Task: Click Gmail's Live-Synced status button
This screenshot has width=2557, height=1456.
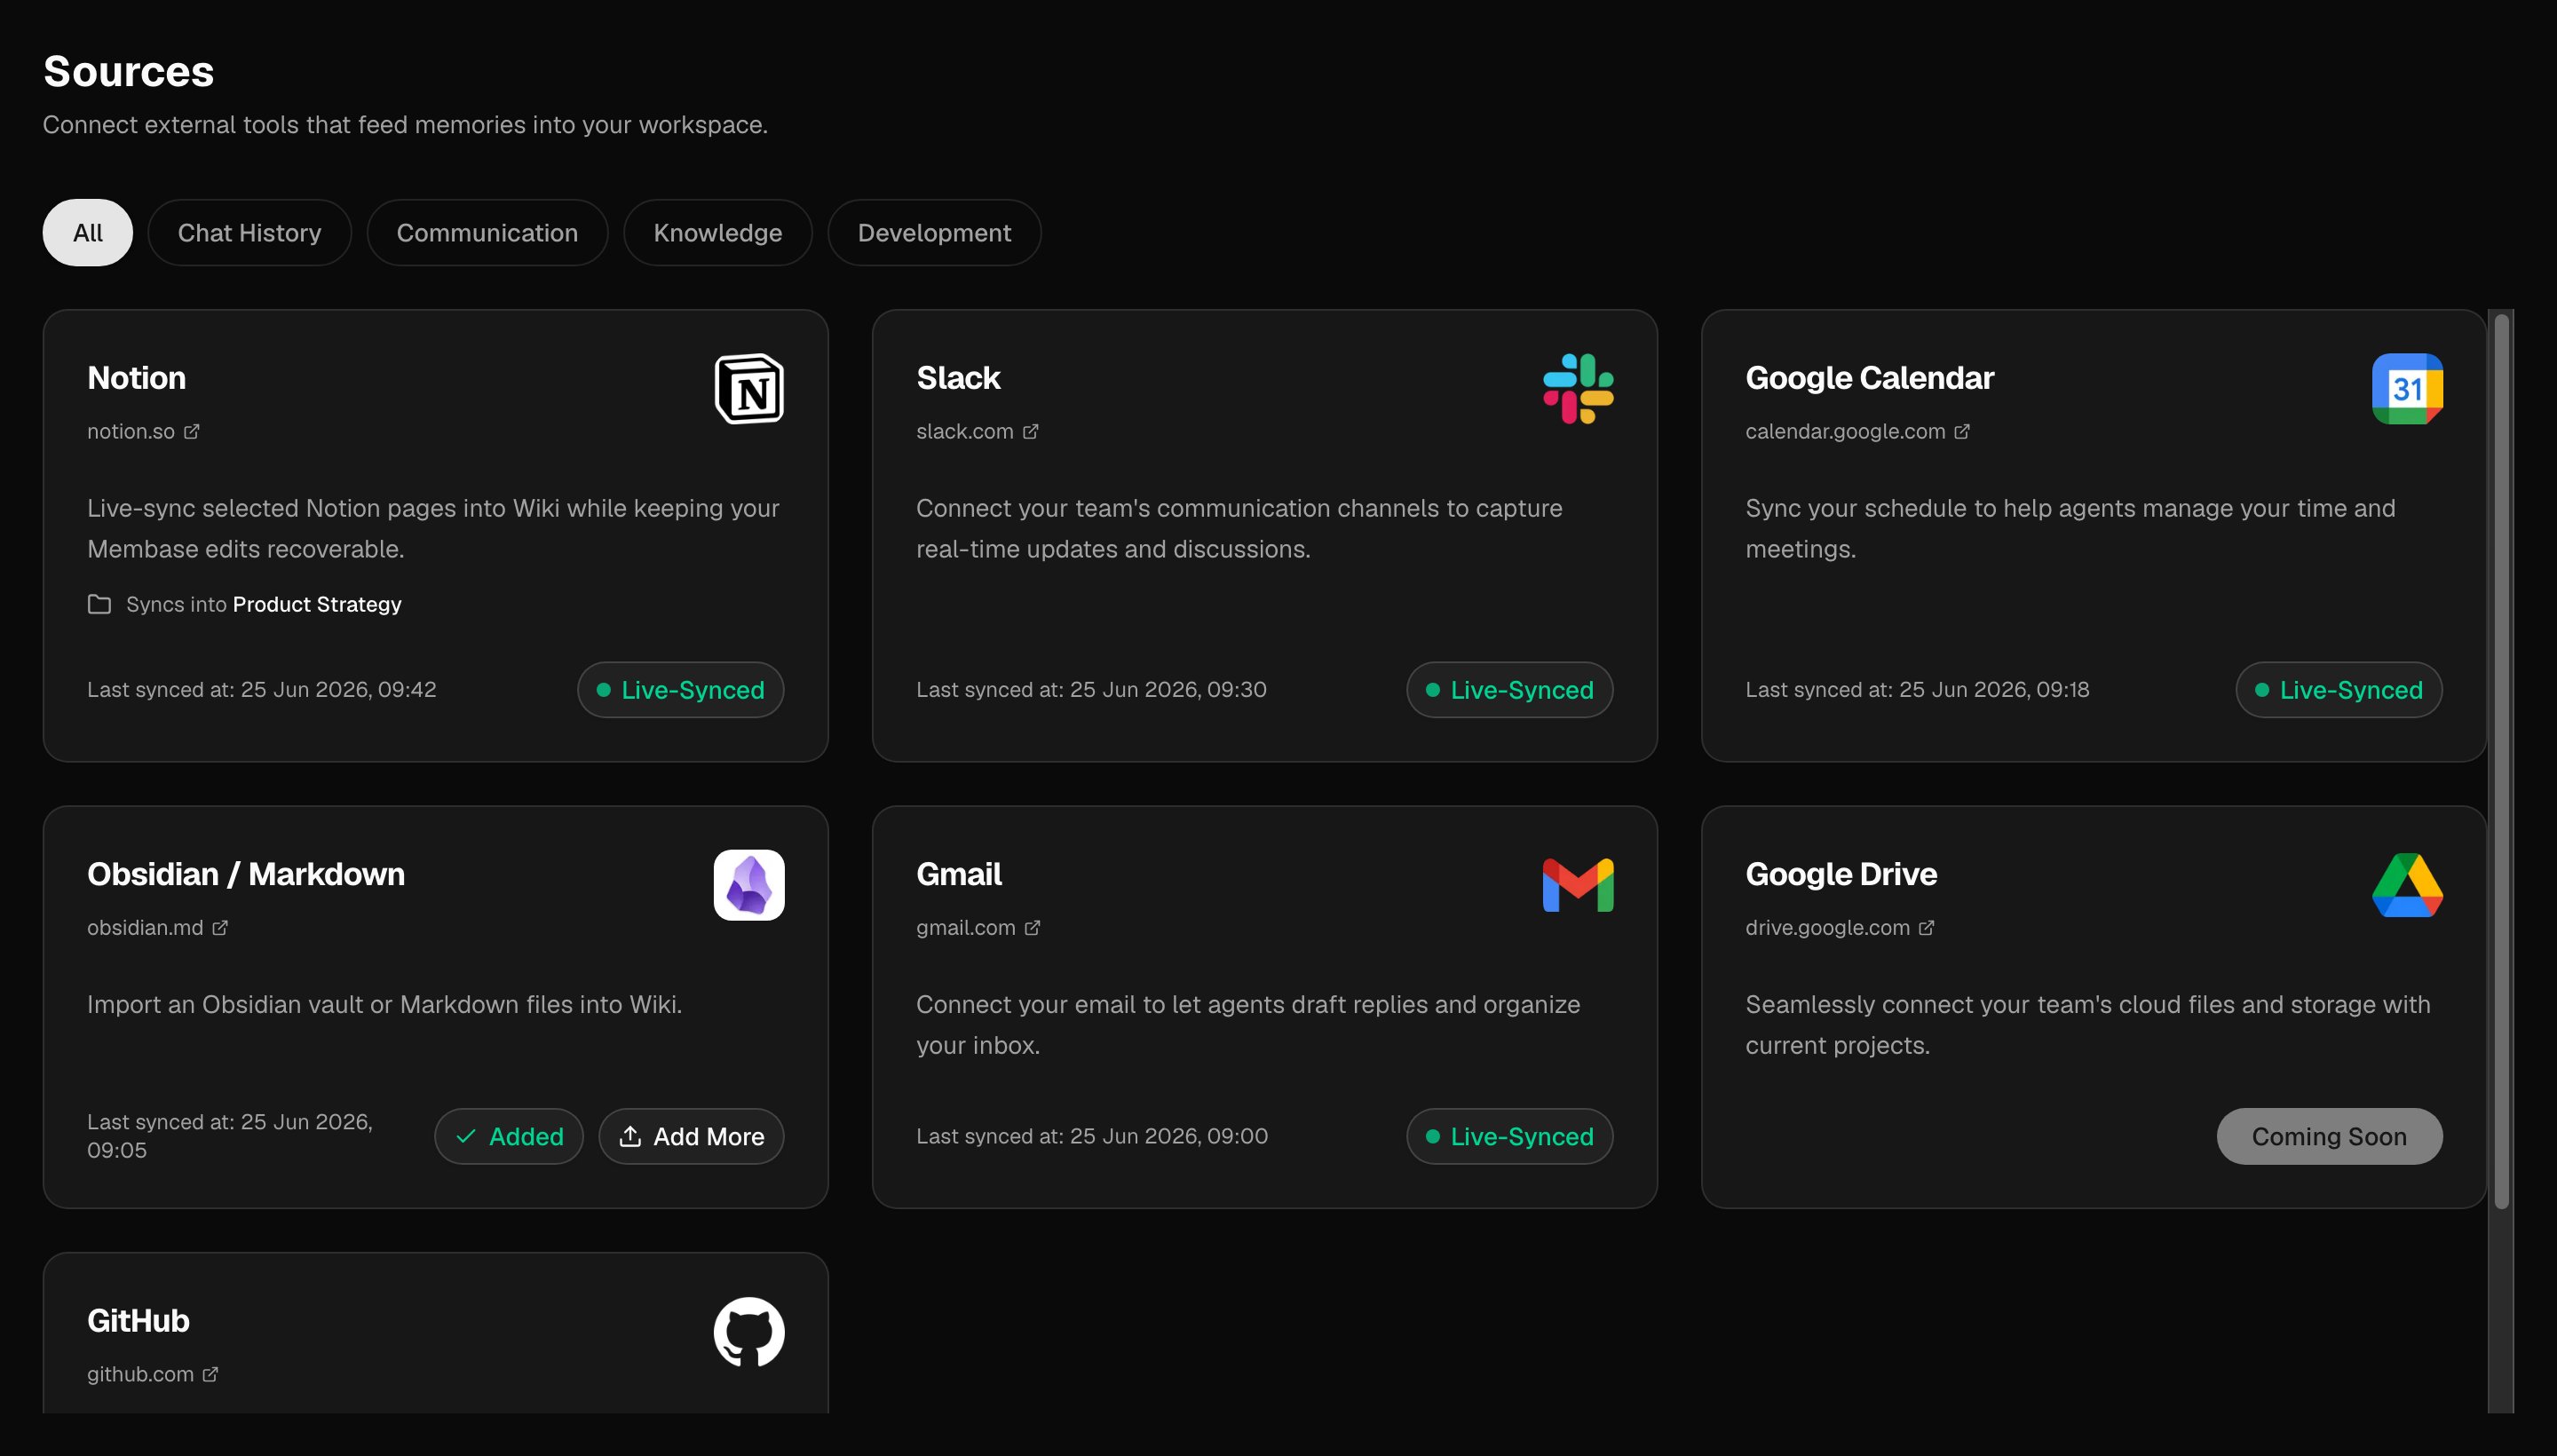Action: pyautogui.click(x=1510, y=1136)
